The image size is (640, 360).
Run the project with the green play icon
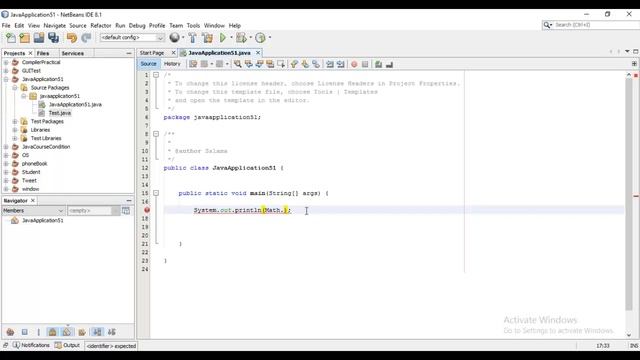[x=223, y=38]
